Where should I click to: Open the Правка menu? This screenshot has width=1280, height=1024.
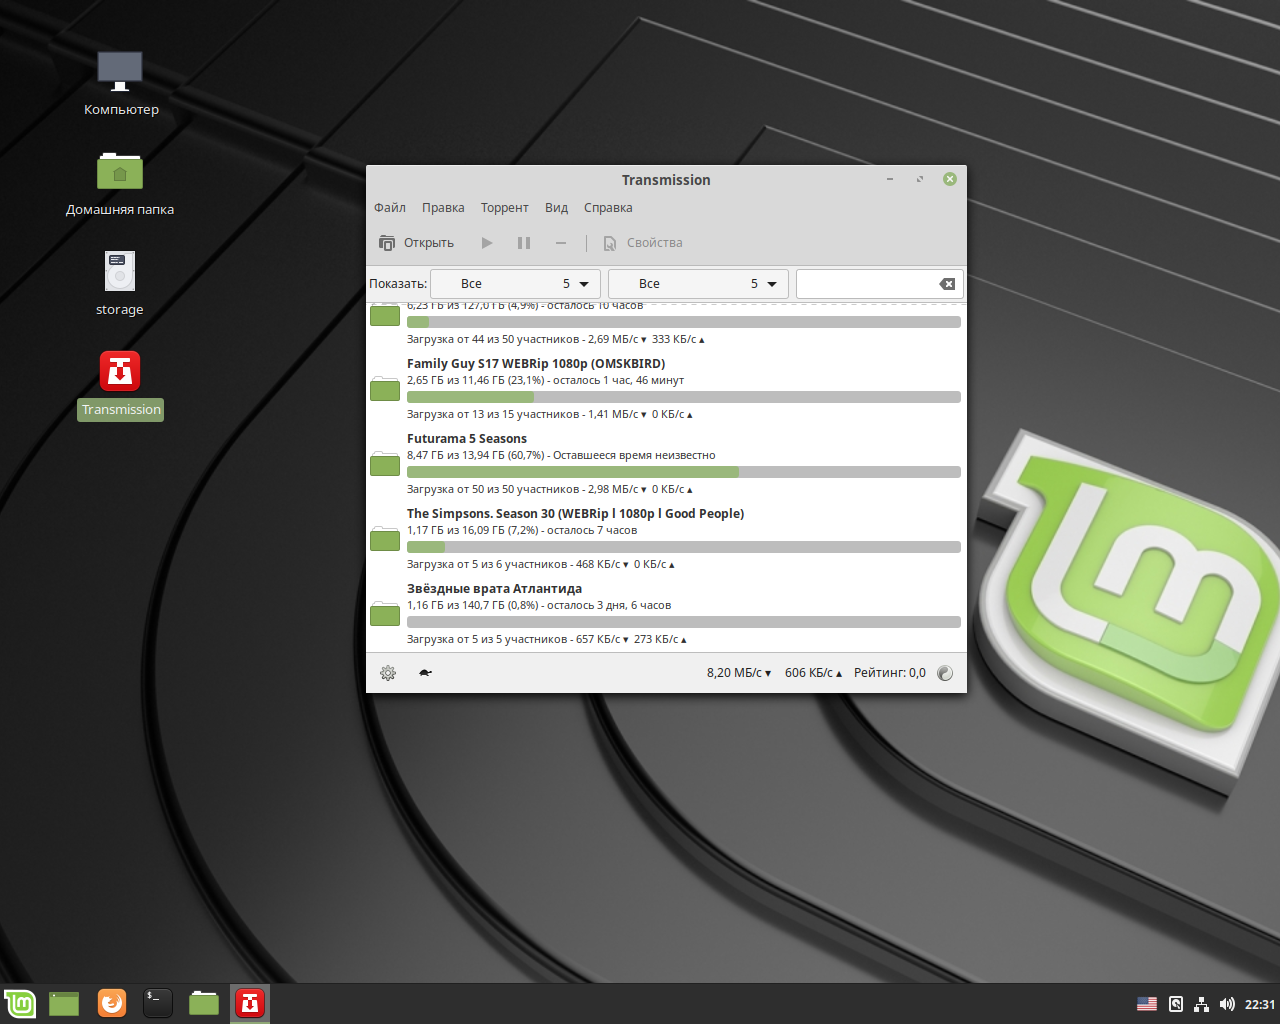click(443, 208)
